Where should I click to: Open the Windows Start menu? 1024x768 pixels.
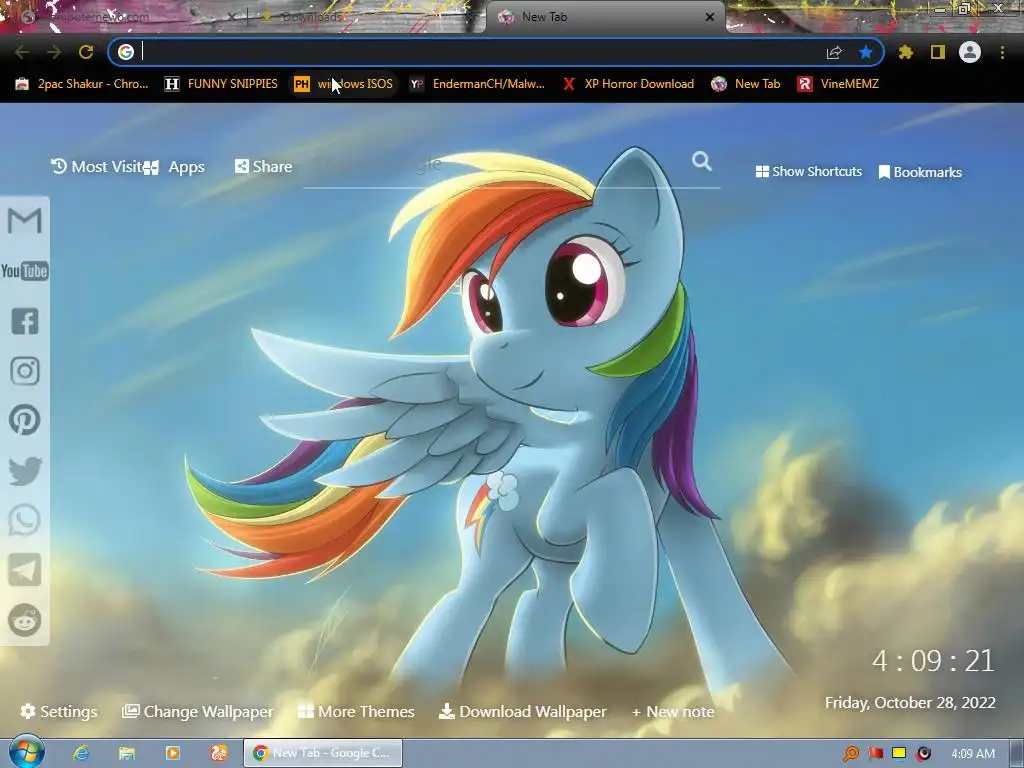(x=26, y=752)
